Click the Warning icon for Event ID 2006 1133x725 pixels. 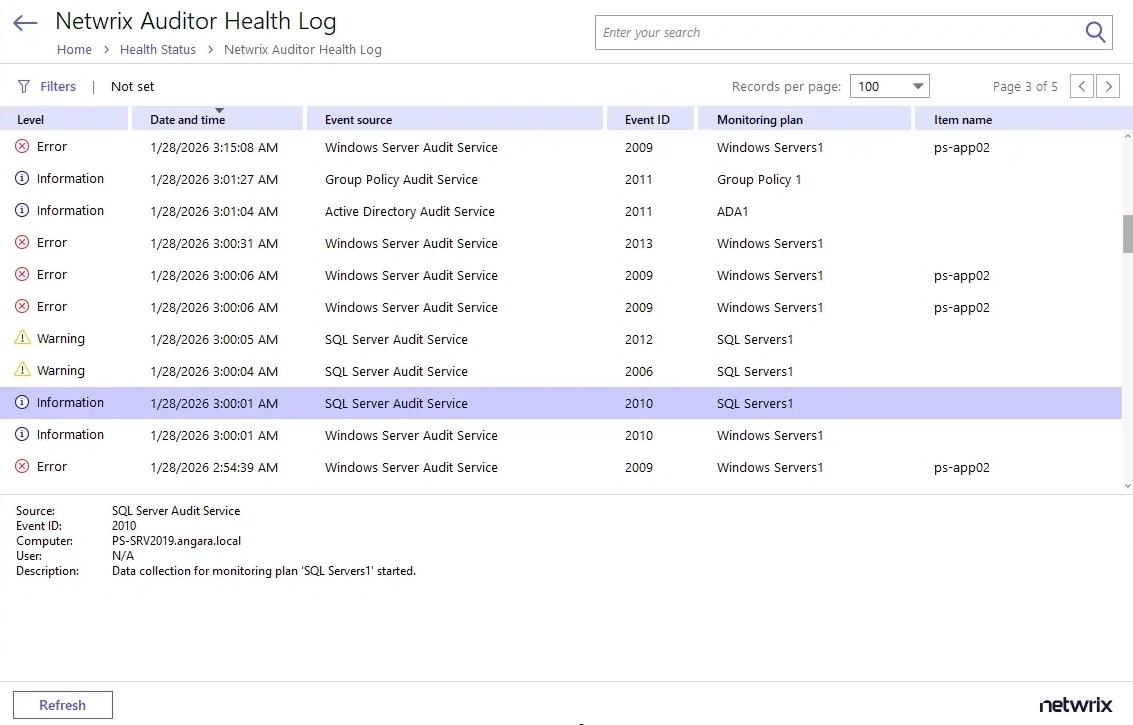click(22, 370)
